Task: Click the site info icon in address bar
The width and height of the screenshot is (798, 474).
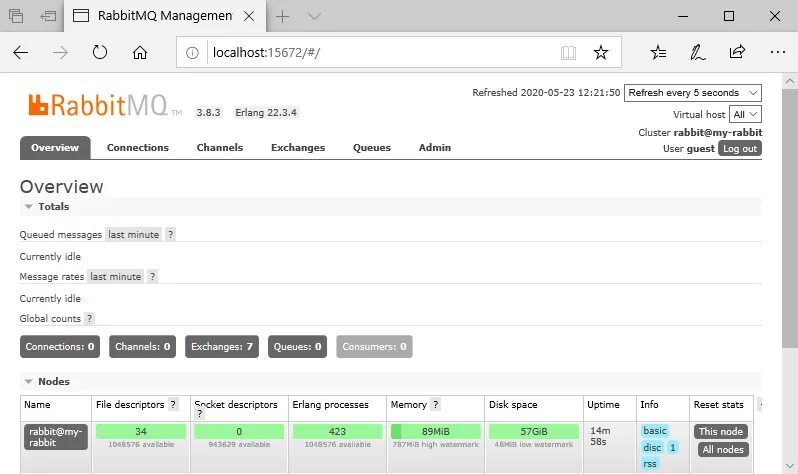Action: (x=192, y=52)
